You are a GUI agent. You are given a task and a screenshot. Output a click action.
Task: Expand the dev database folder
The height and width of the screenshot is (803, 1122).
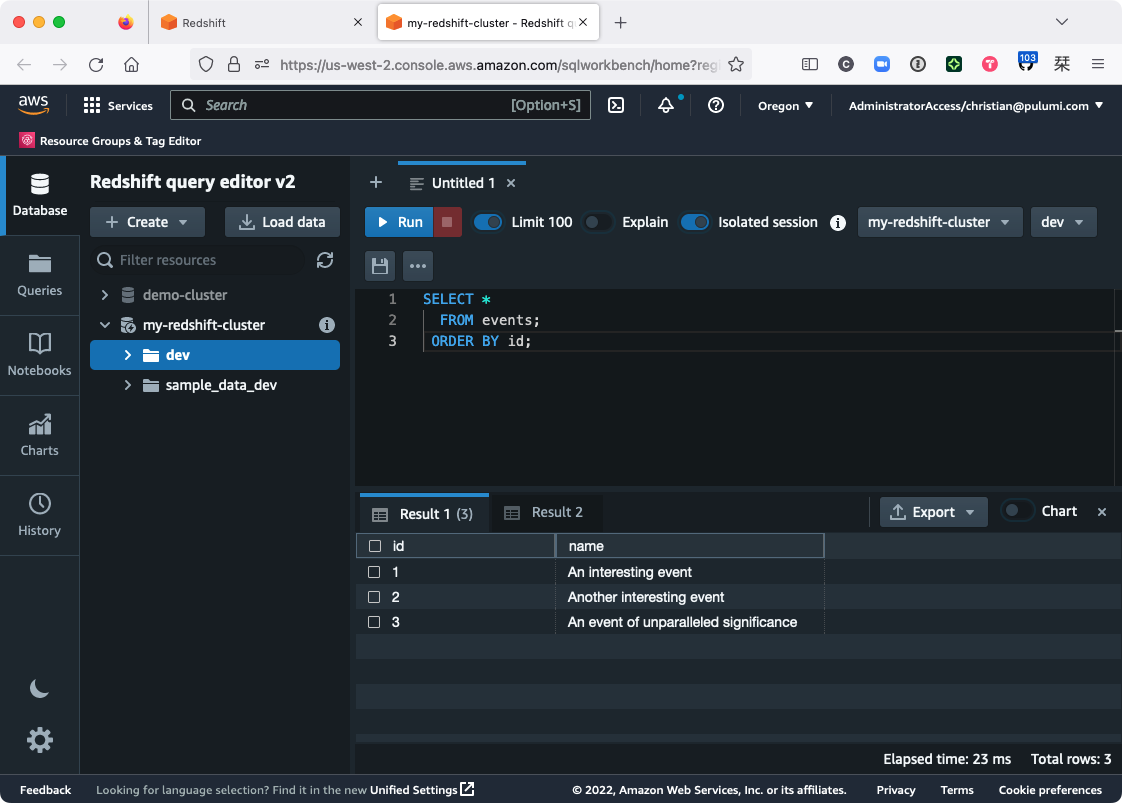127,355
